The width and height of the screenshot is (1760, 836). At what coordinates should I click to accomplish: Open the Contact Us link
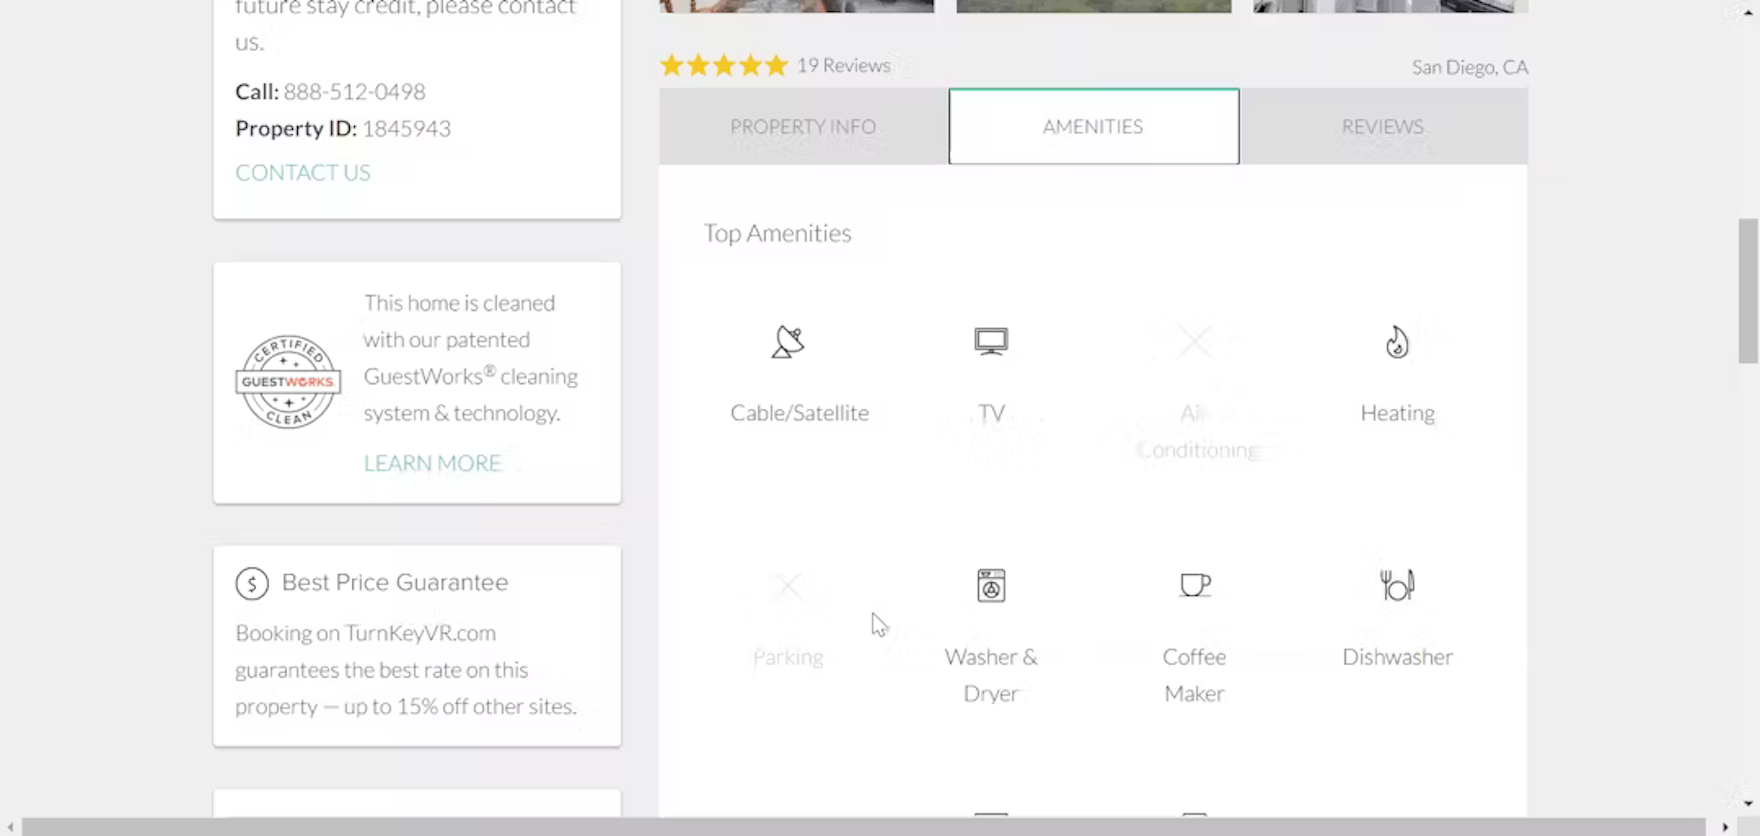tap(303, 173)
